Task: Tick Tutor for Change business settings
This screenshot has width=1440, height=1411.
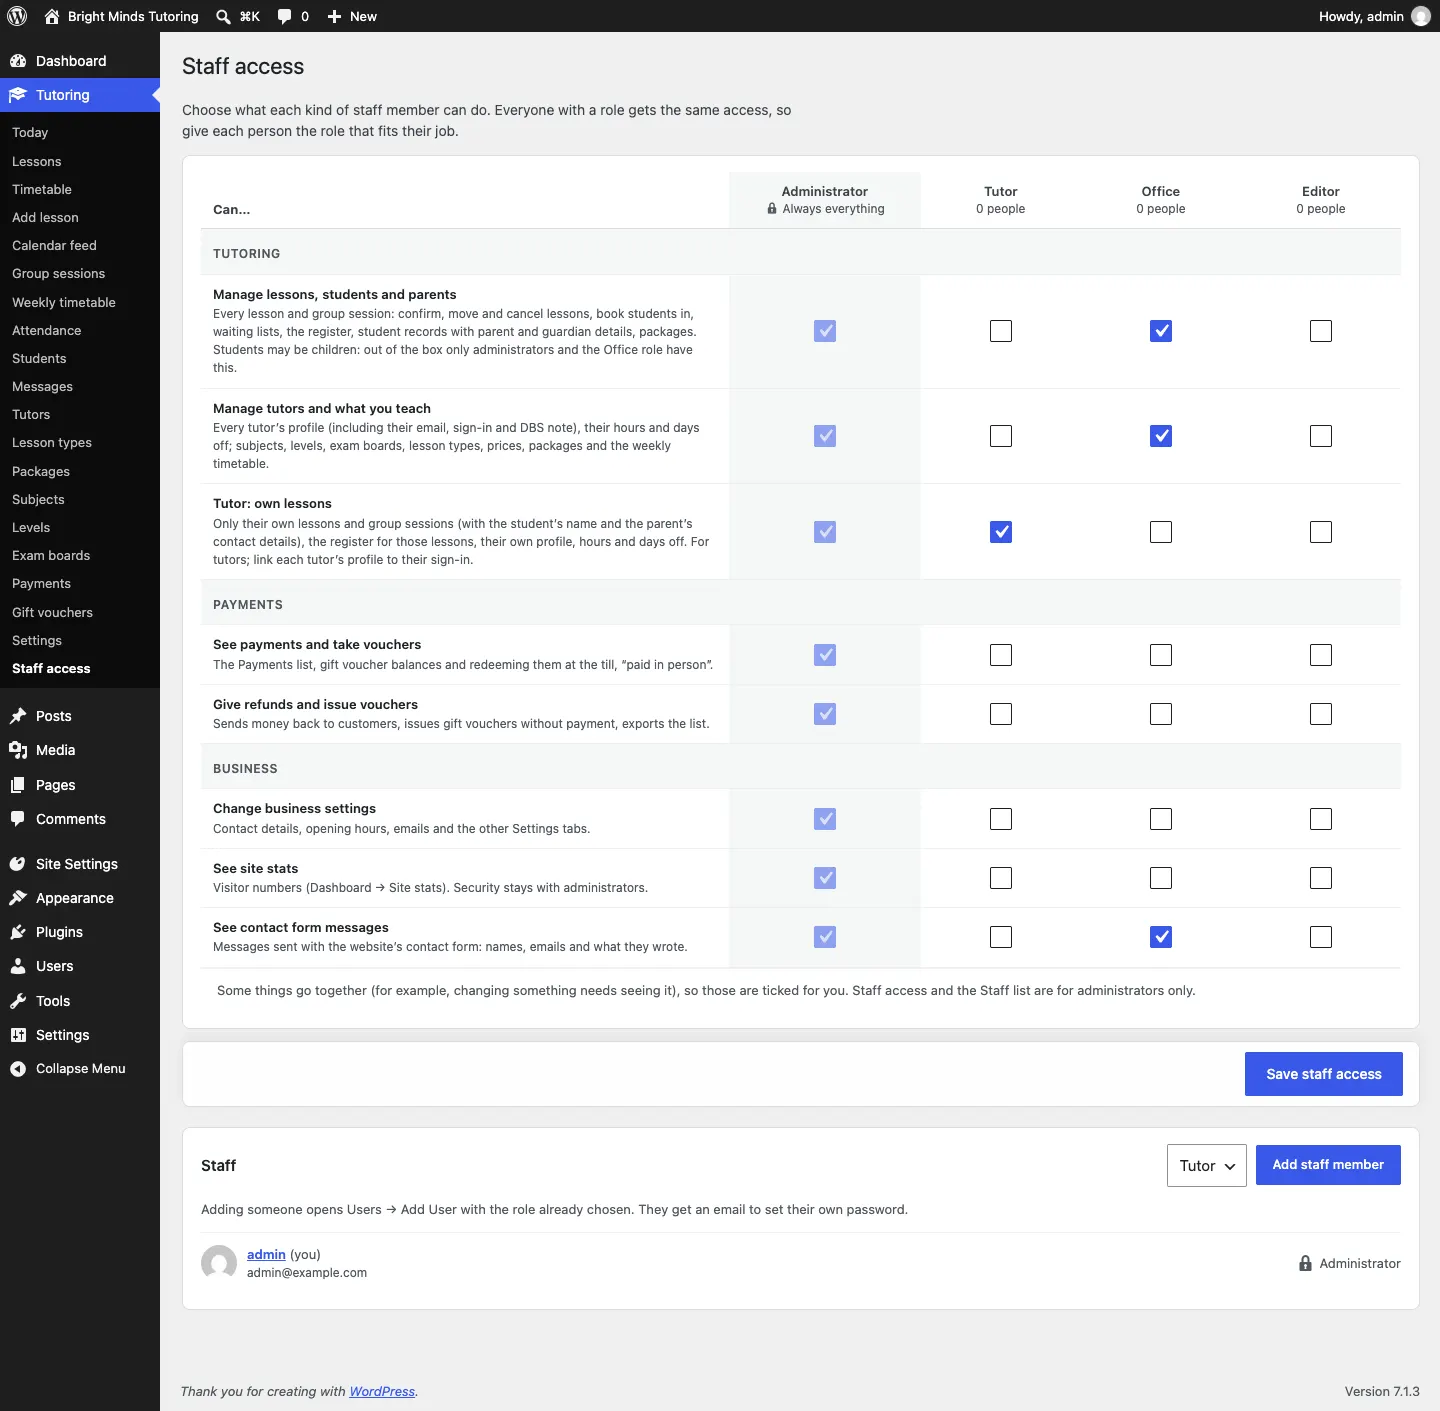Action: tap(1001, 819)
